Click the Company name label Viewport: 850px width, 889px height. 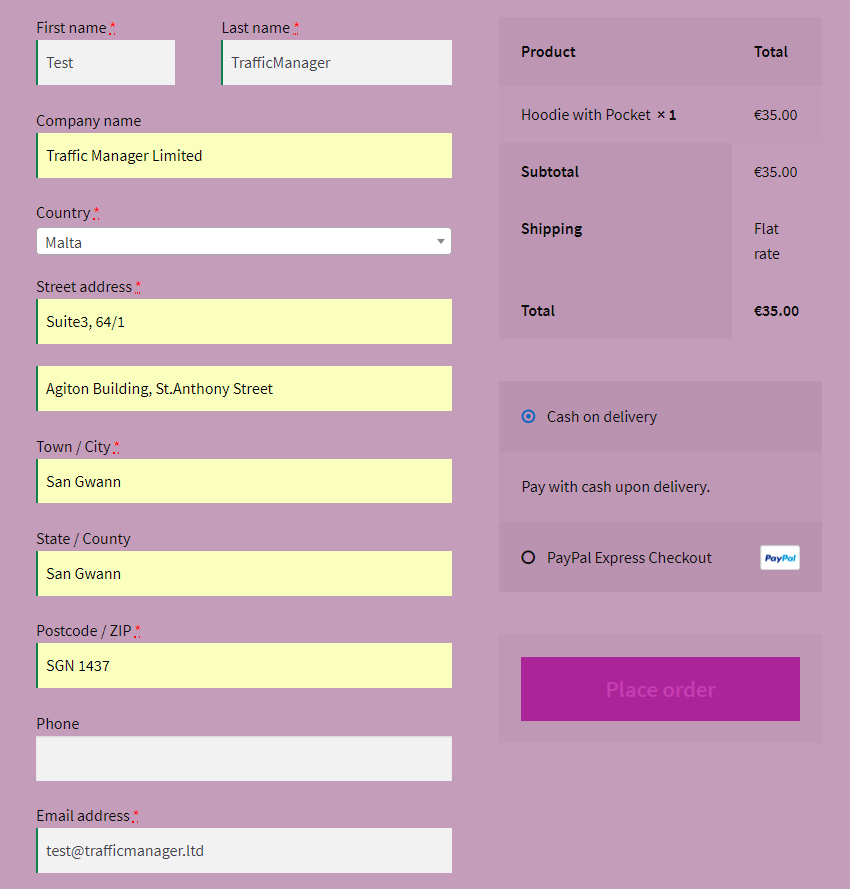tap(88, 121)
